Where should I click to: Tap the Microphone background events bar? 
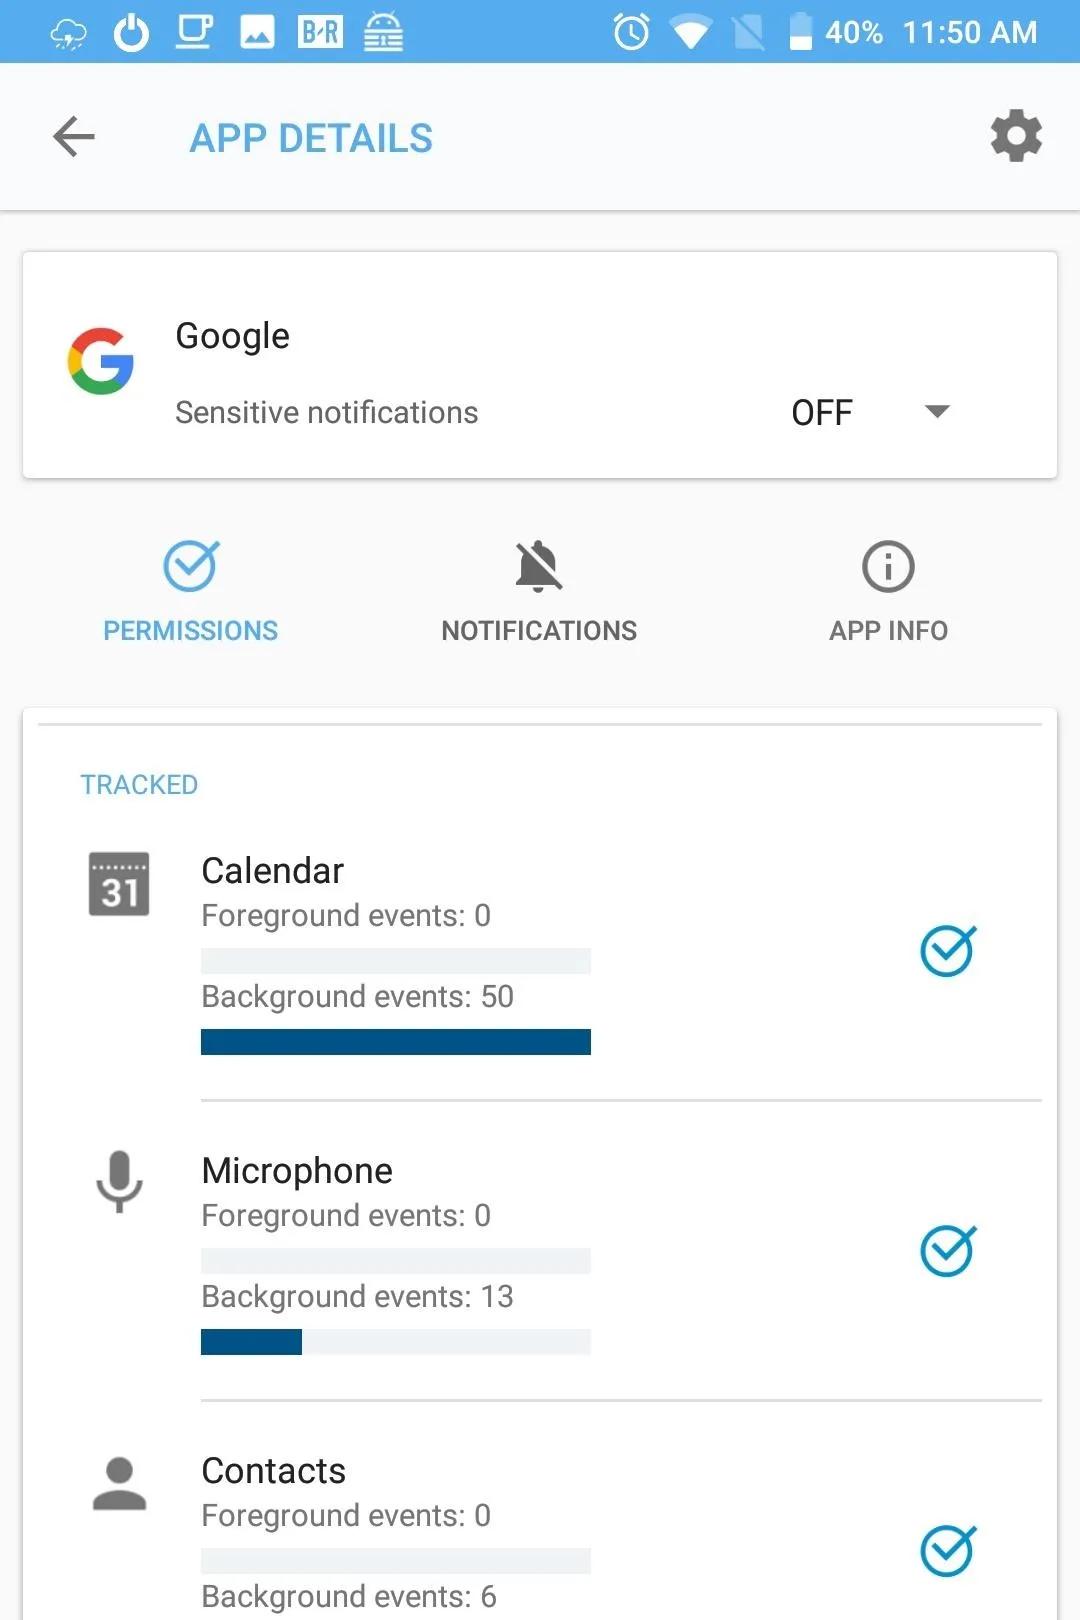click(x=396, y=1342)
